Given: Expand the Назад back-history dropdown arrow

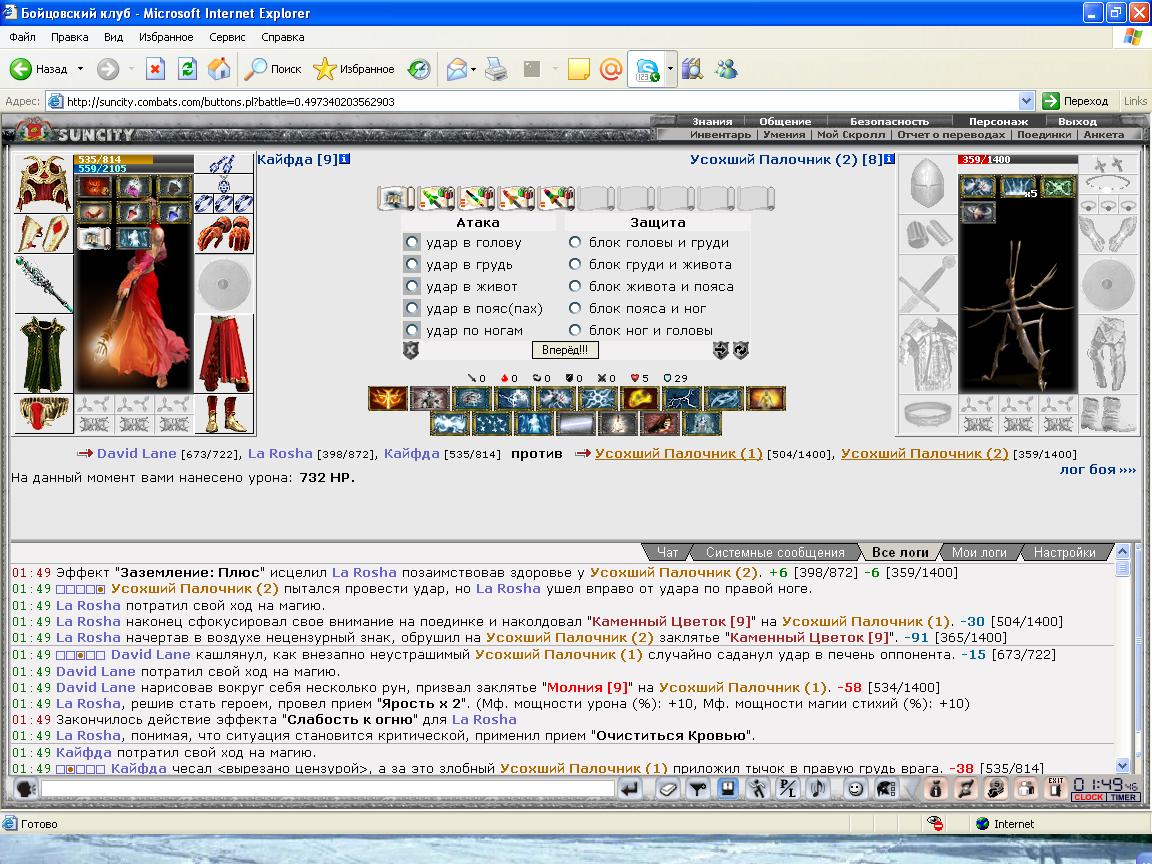Looking at the screenshot, I should pos(80,69).
